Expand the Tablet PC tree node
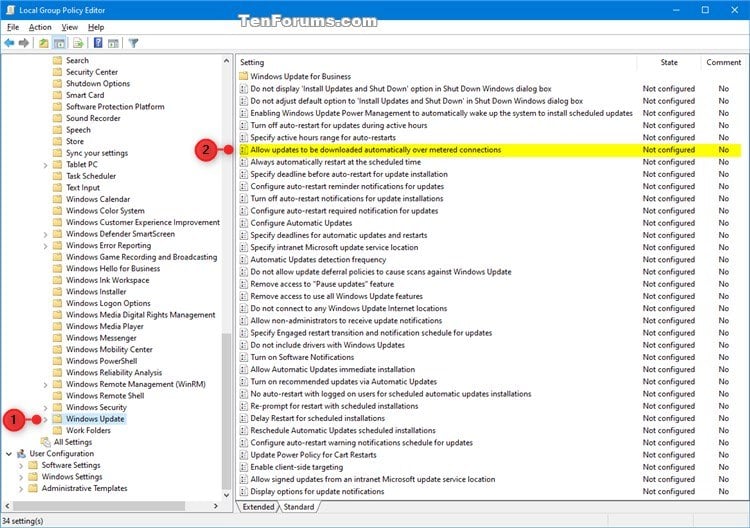750x528 pixels. coord(45,165)
